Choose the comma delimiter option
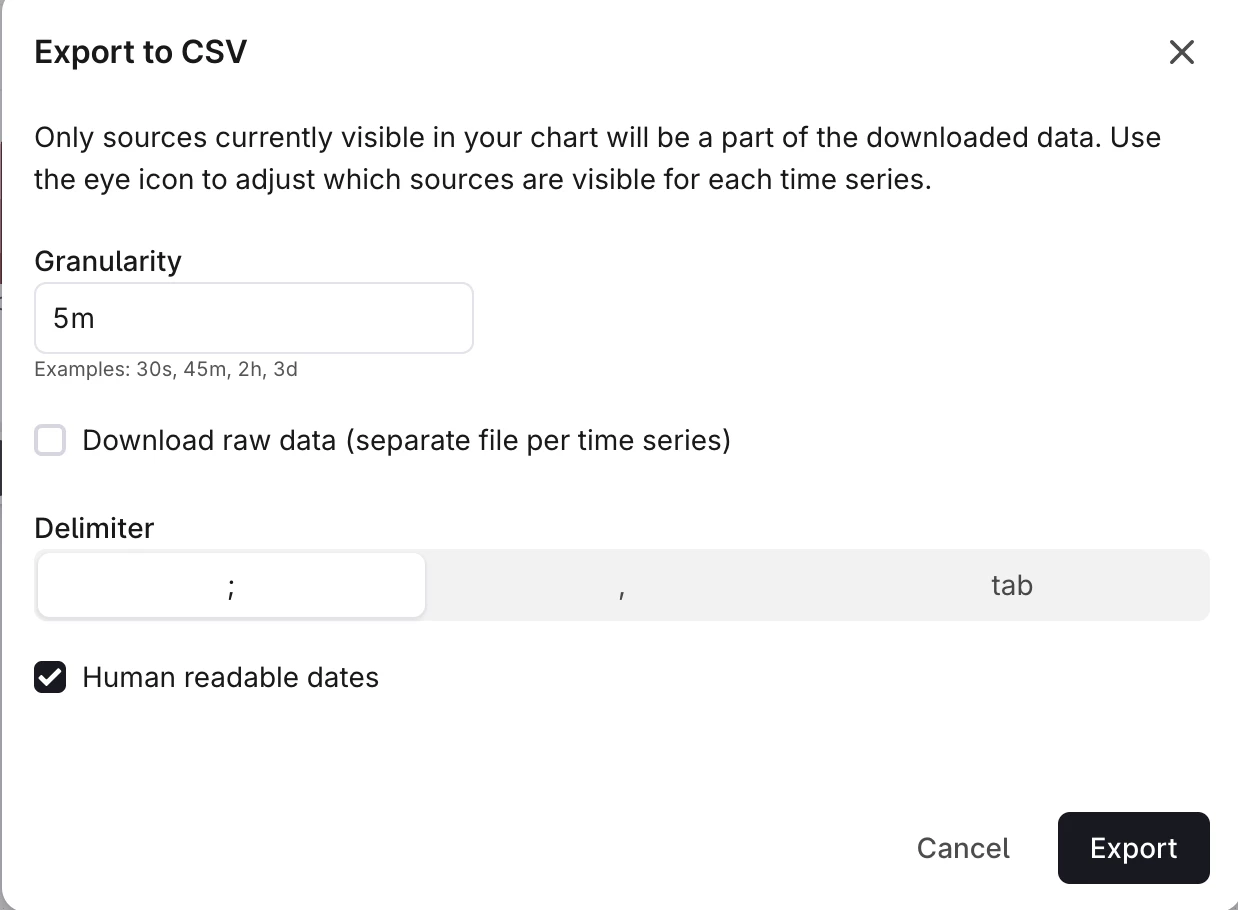 point(622,585)
